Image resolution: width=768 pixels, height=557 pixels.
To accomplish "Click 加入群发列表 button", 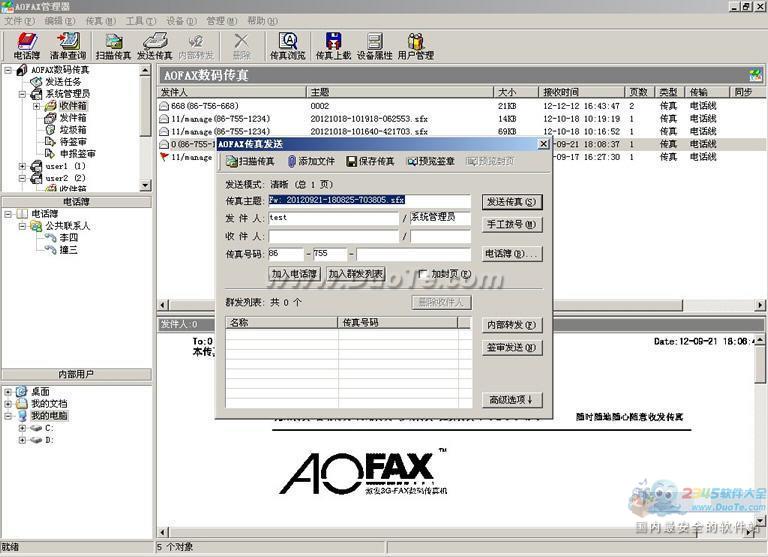I will (356, 274).
